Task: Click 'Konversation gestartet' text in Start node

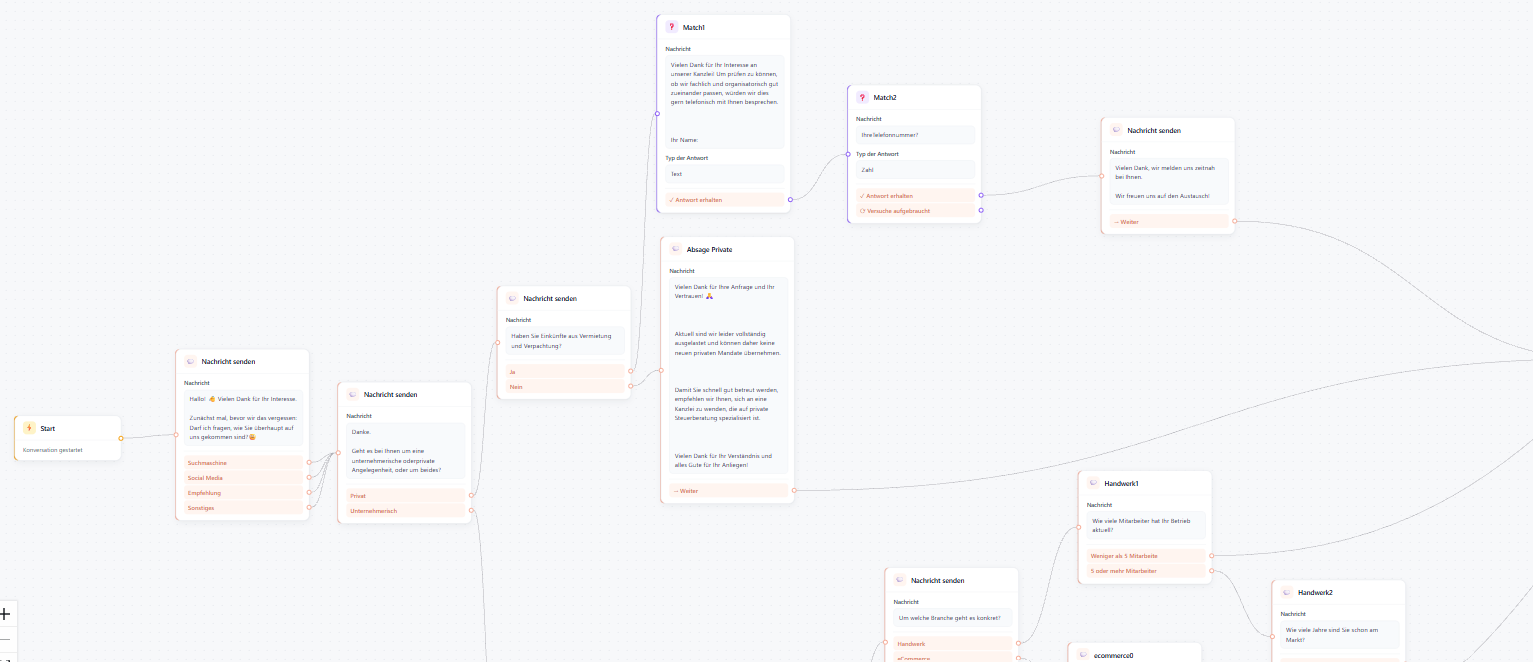Action: pos(53,450)
